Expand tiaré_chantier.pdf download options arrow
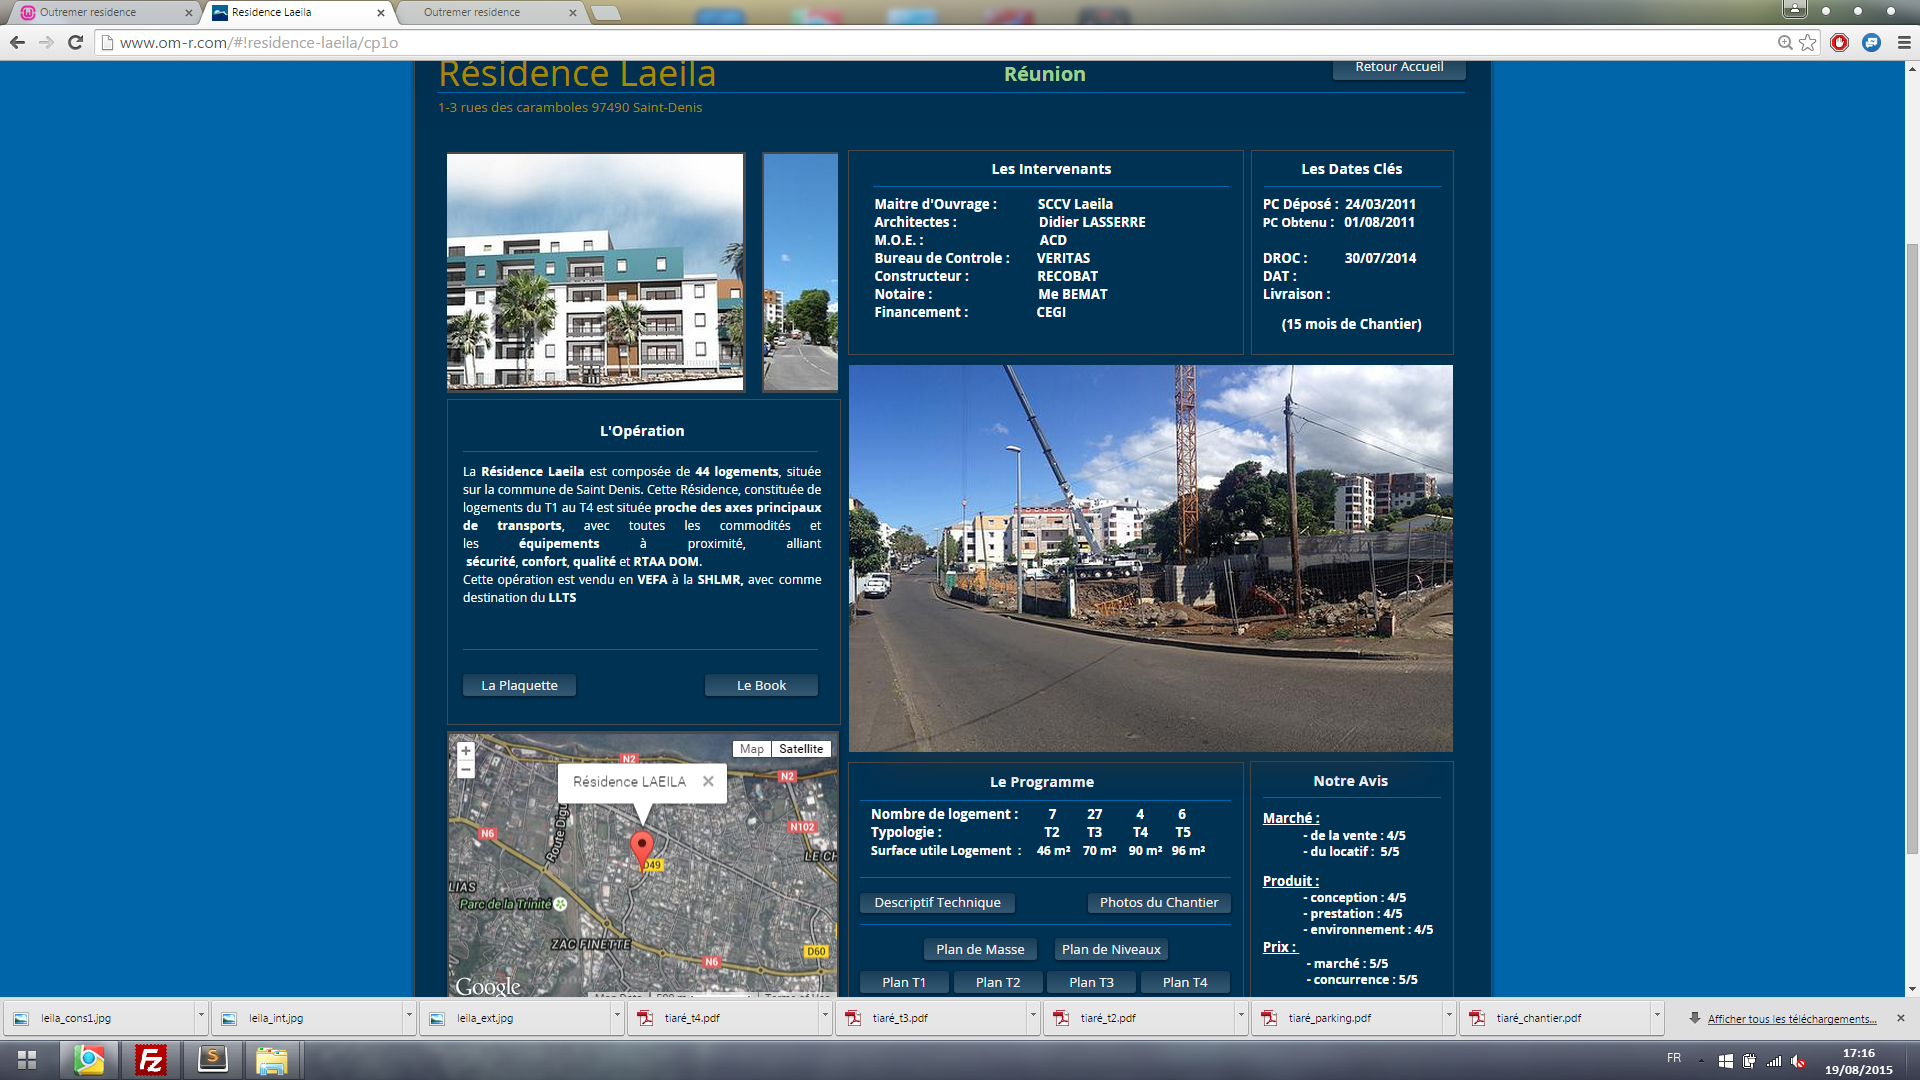 (1657, 1018)
